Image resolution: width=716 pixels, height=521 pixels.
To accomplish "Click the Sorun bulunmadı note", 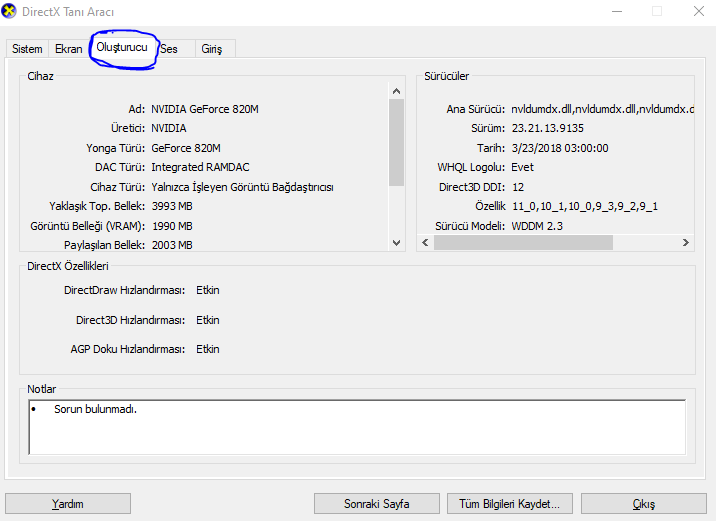I will click(95, 409).
